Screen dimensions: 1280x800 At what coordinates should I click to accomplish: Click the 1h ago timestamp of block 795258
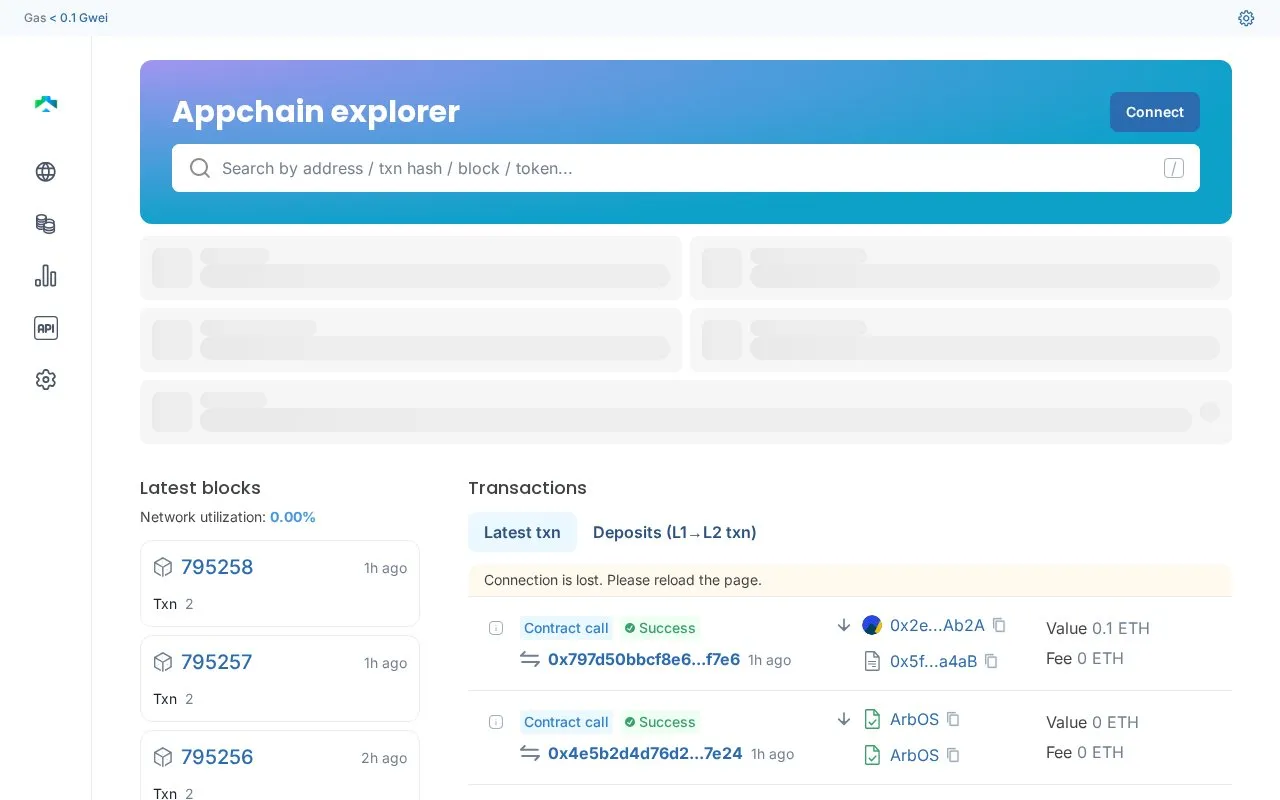pyautogui.click(x=385, y=568)
